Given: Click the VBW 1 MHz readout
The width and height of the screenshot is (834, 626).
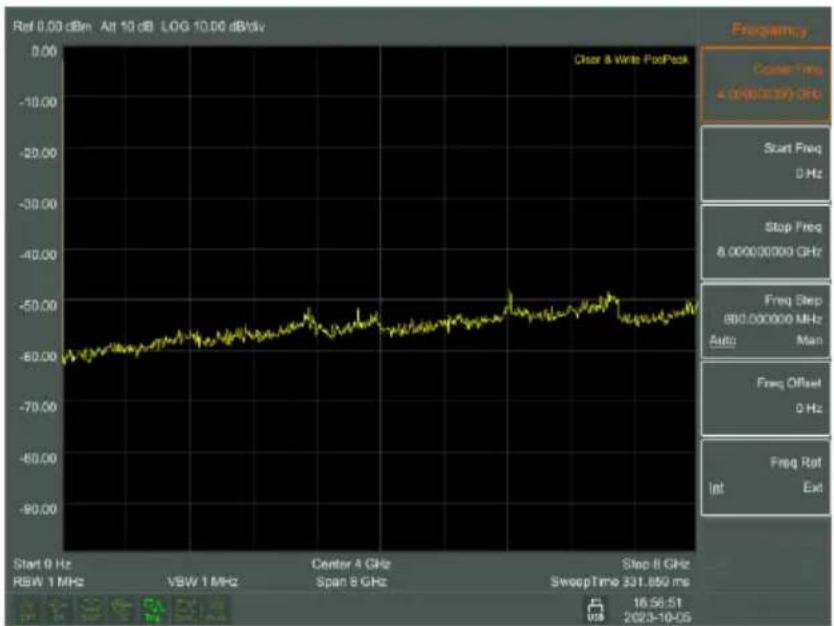Looking at the screenshot, I should [203, 582].
